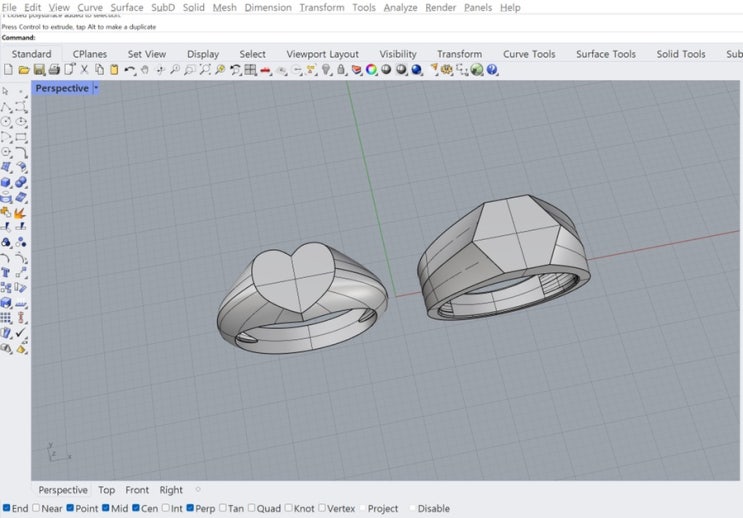This screenshot has width=743, height=518.
Task: Open the Perspective viewport dropdown arrow
Action: 96,88
